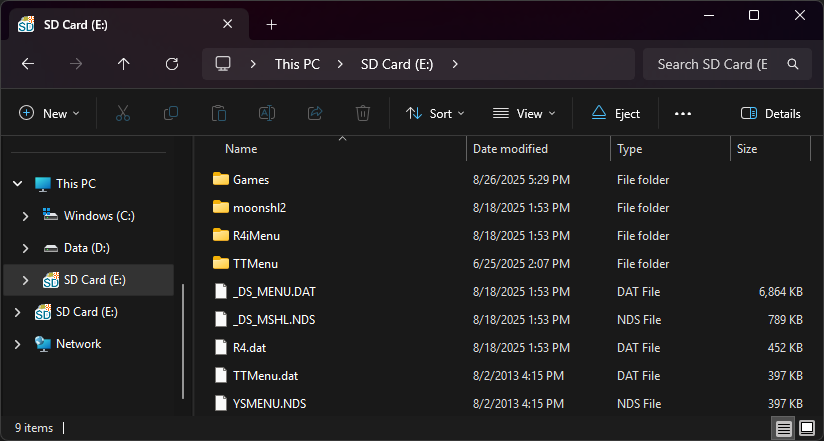
Task: Click This PC breadcrumb in address bar
Action: click(297, 64)
